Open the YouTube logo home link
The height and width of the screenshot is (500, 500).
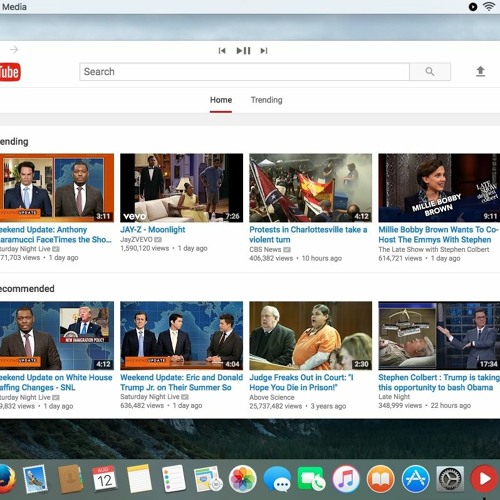pyautogui.click(x=10, y=72)
